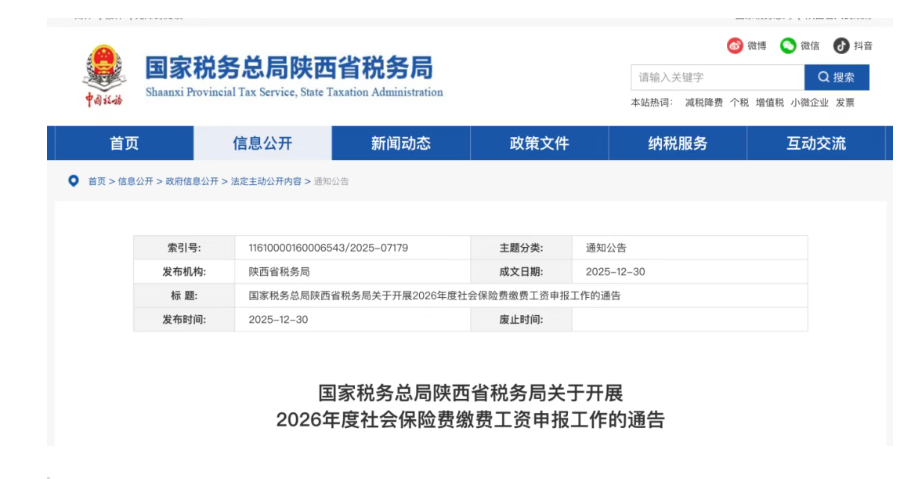Open the WeChat social icon
Viewport: 916px width, 479px height.
pyautogui.click(x=788, y=46)
